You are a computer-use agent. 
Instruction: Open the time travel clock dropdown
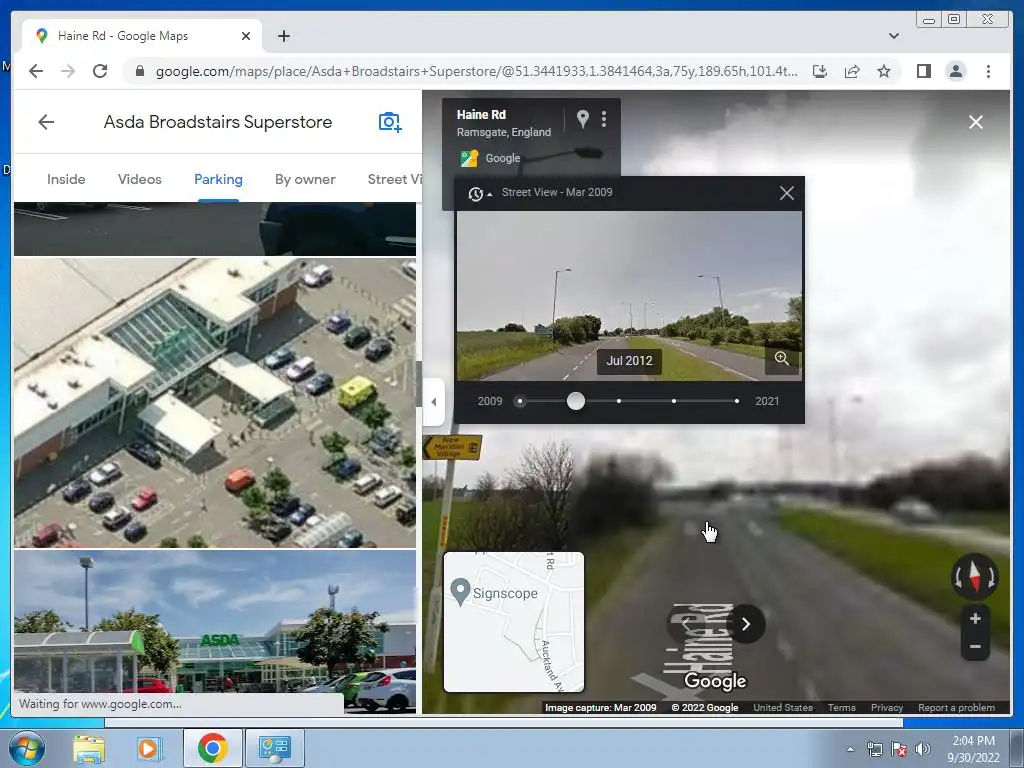[x=479, y=193]
